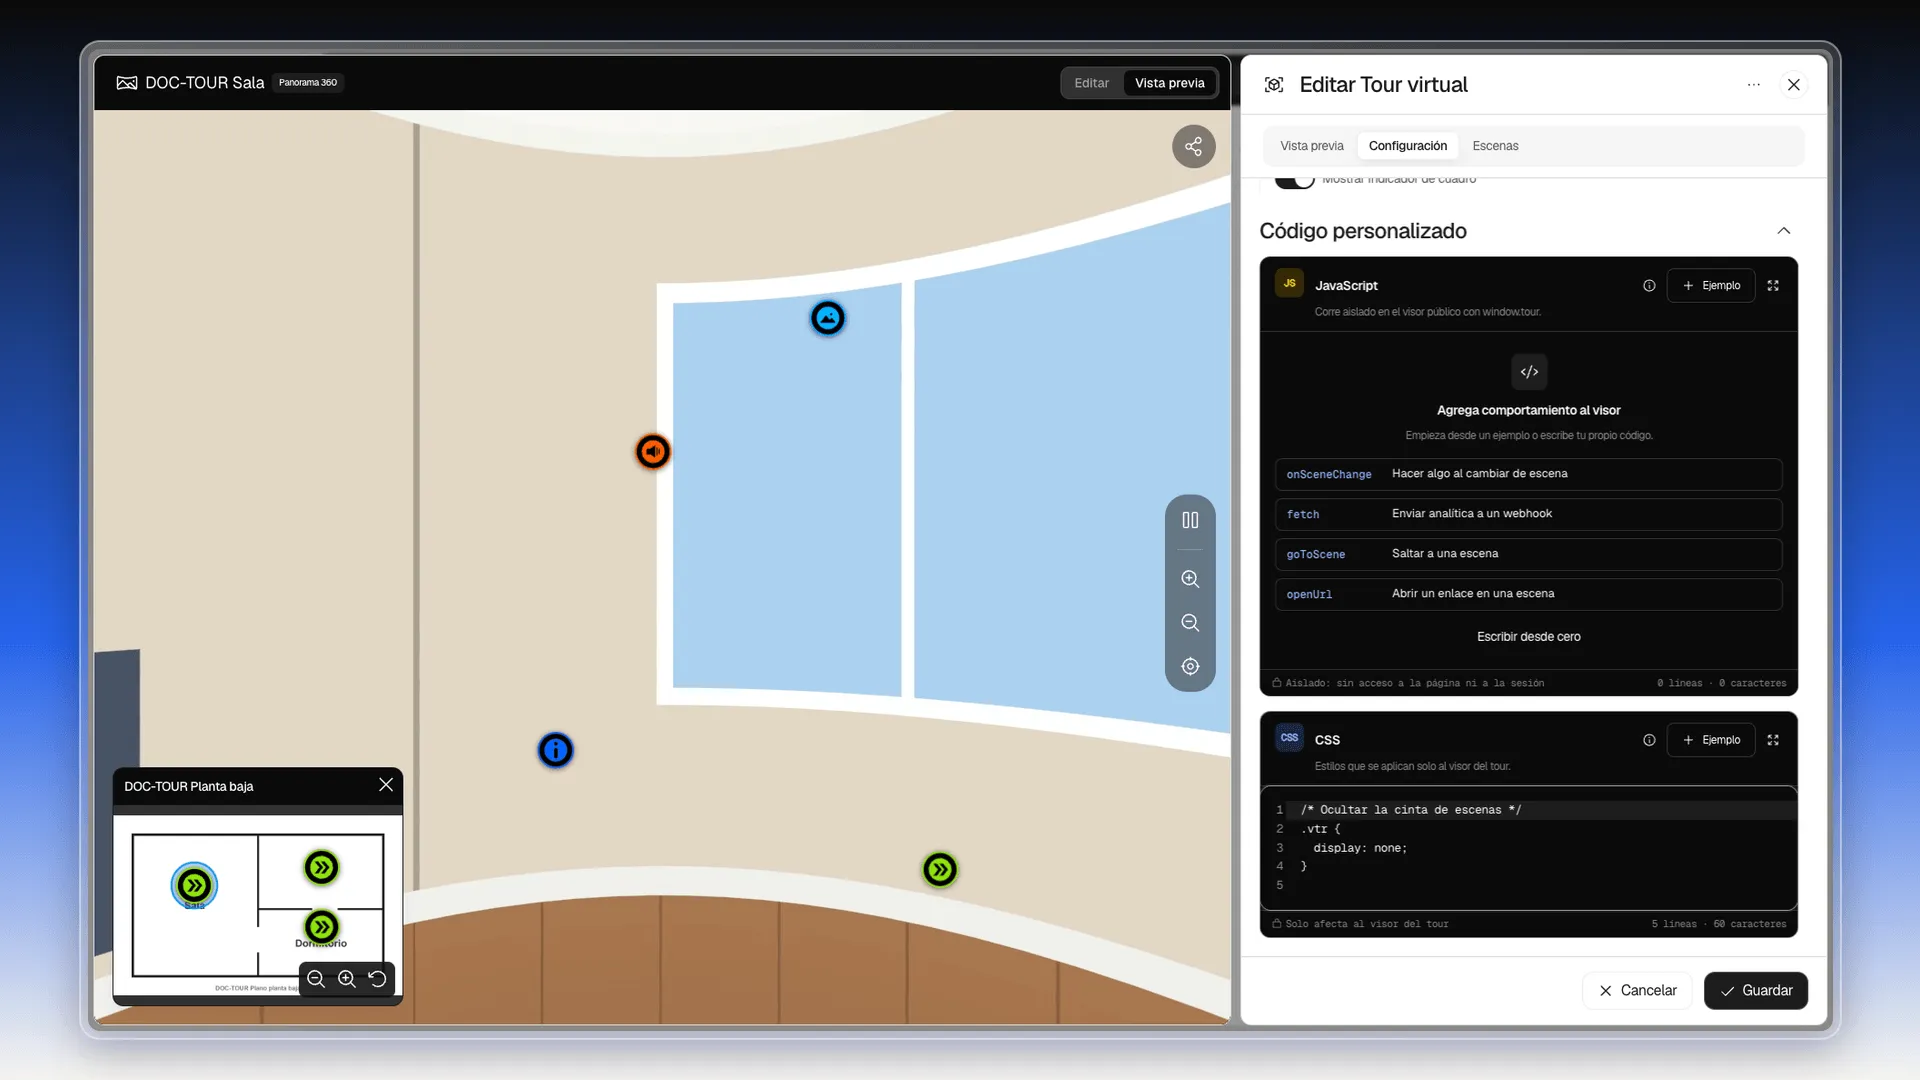Choose the goToScene example row
This screenshot has width=1920, height=1080.
click(1528, 554)
